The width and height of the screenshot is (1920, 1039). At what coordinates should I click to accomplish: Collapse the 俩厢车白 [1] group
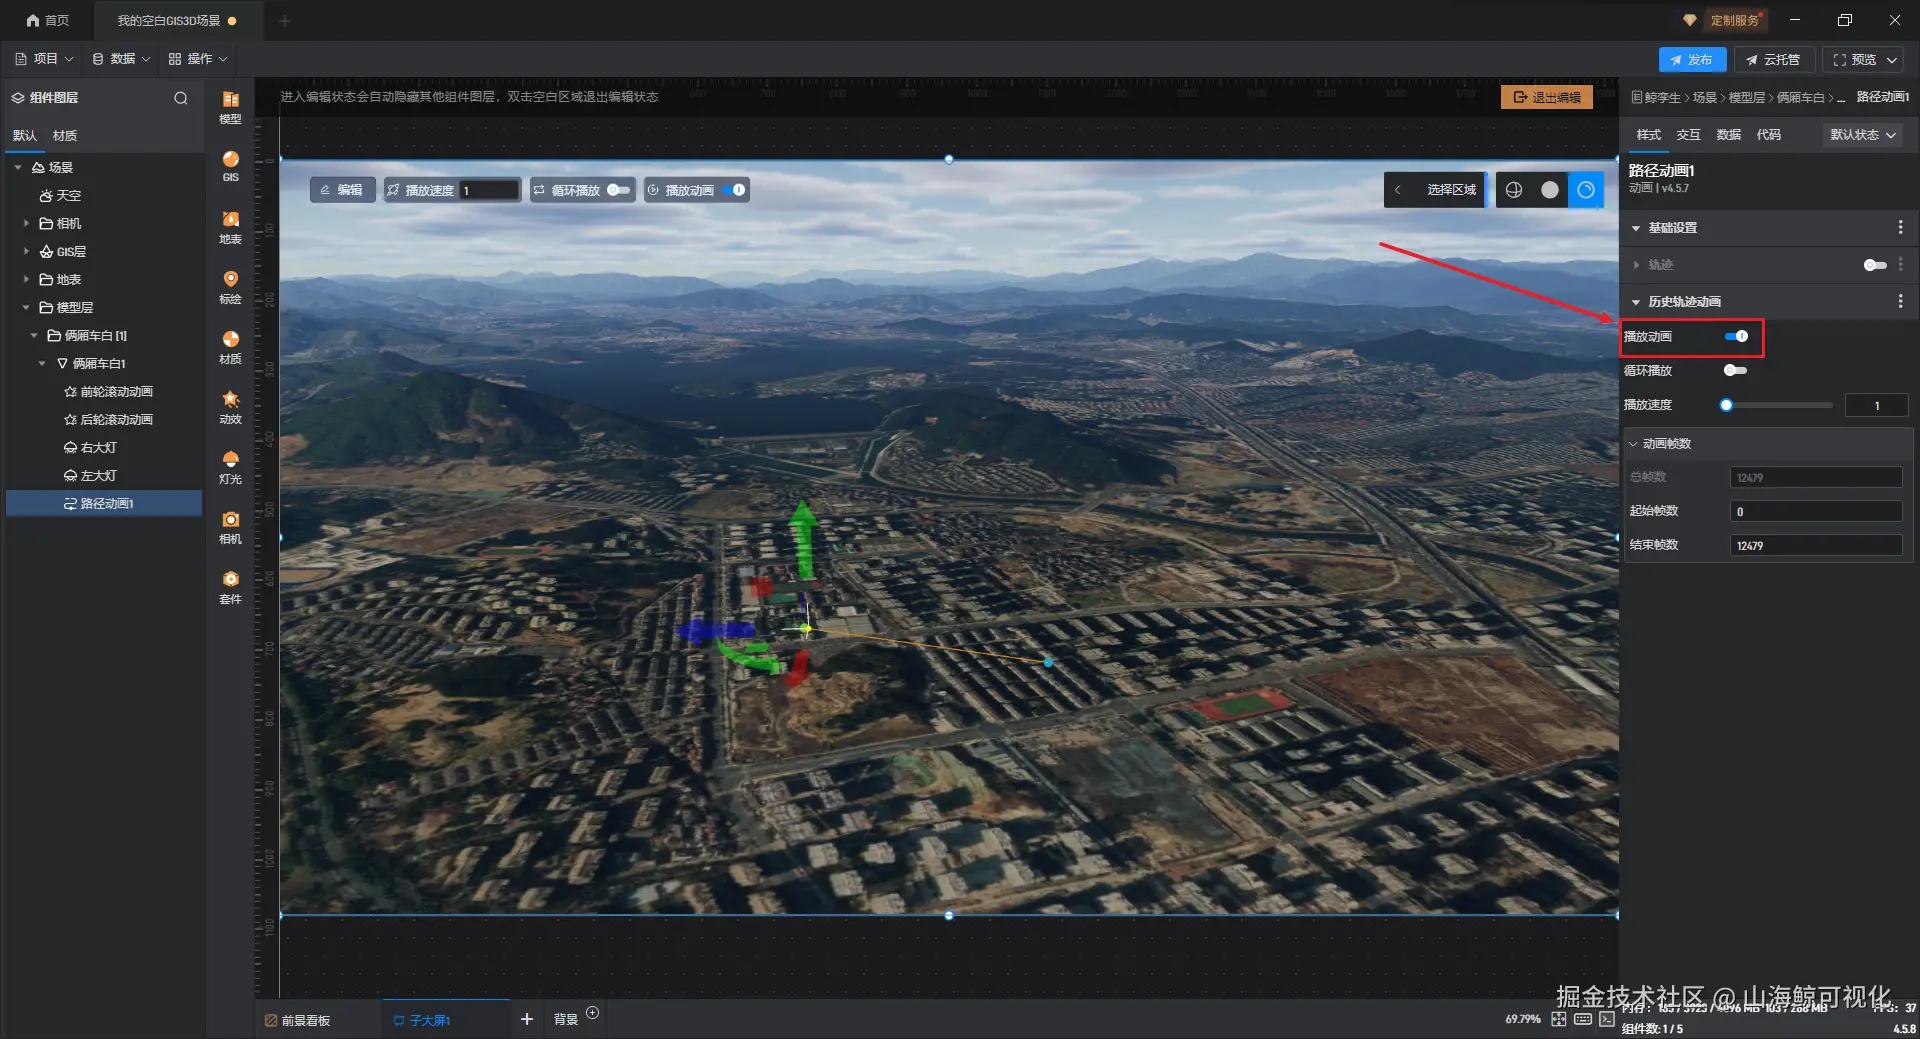point(34,336)
